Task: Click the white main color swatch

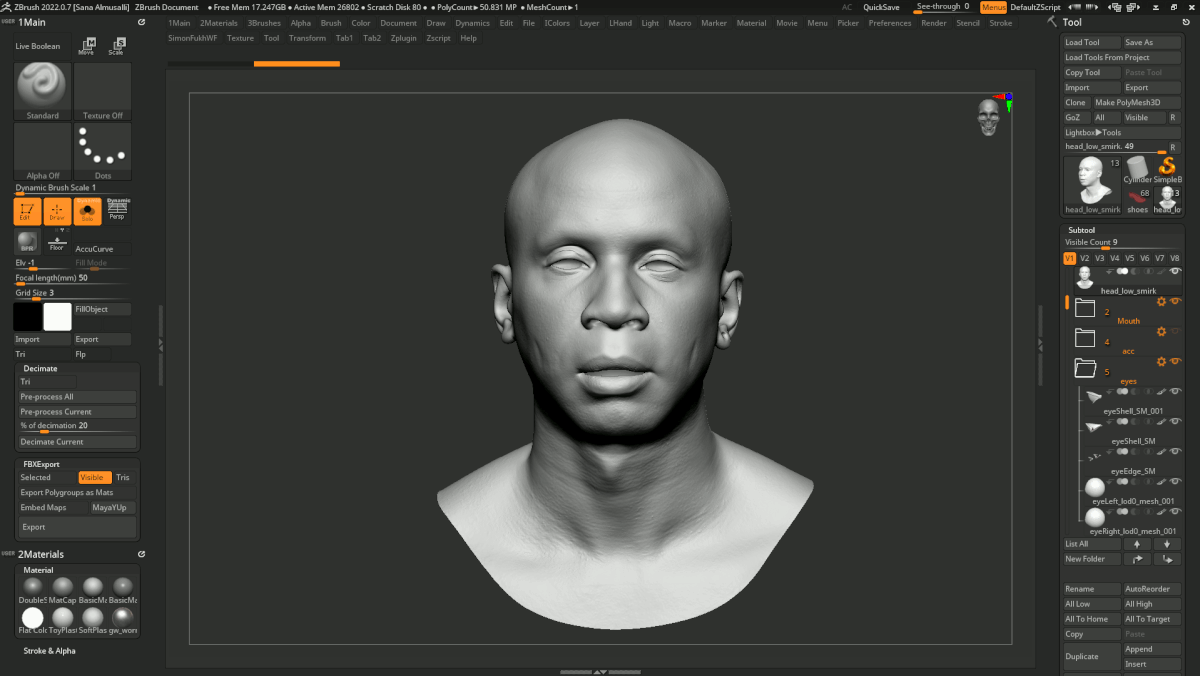Action: click(57, 317)
